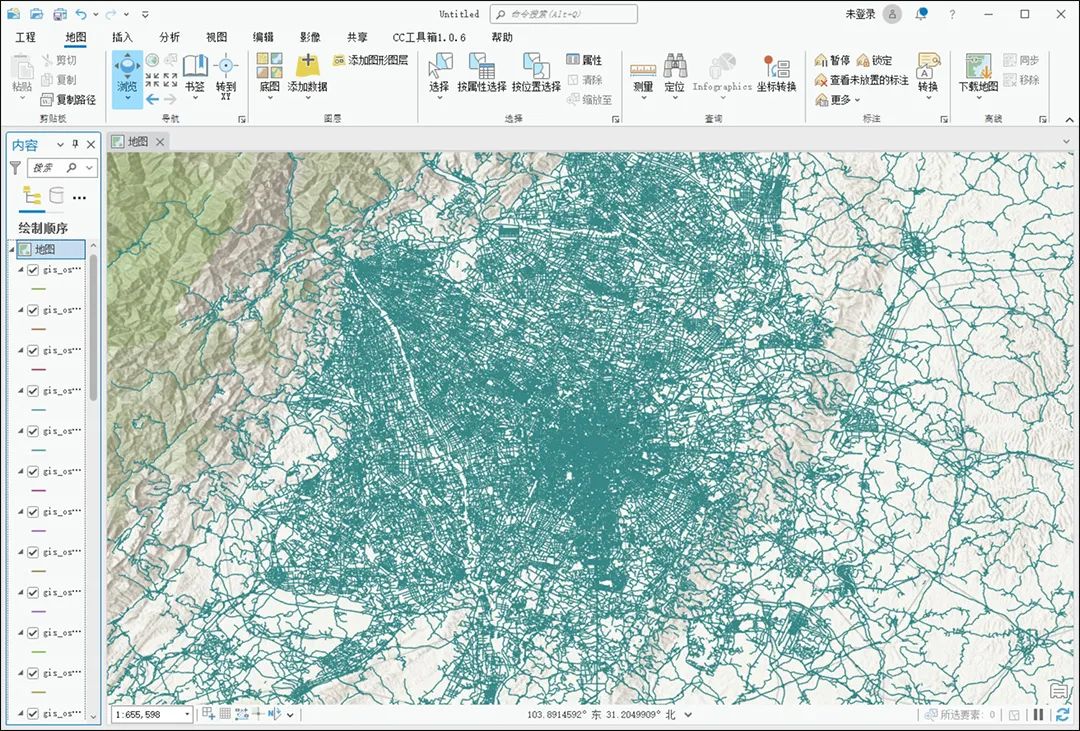Image resolution: width=1080 pixels, height=731 pixels.
Task: Click in the 命令搜索 search field
Action: click(563, 14)
